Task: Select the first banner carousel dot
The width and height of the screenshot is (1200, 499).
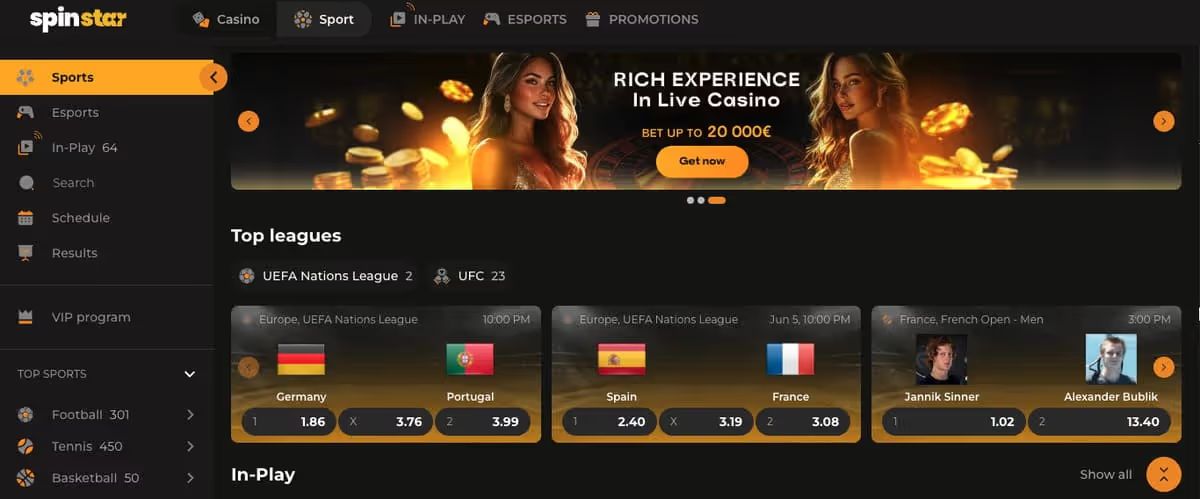Action: (690, 200)
